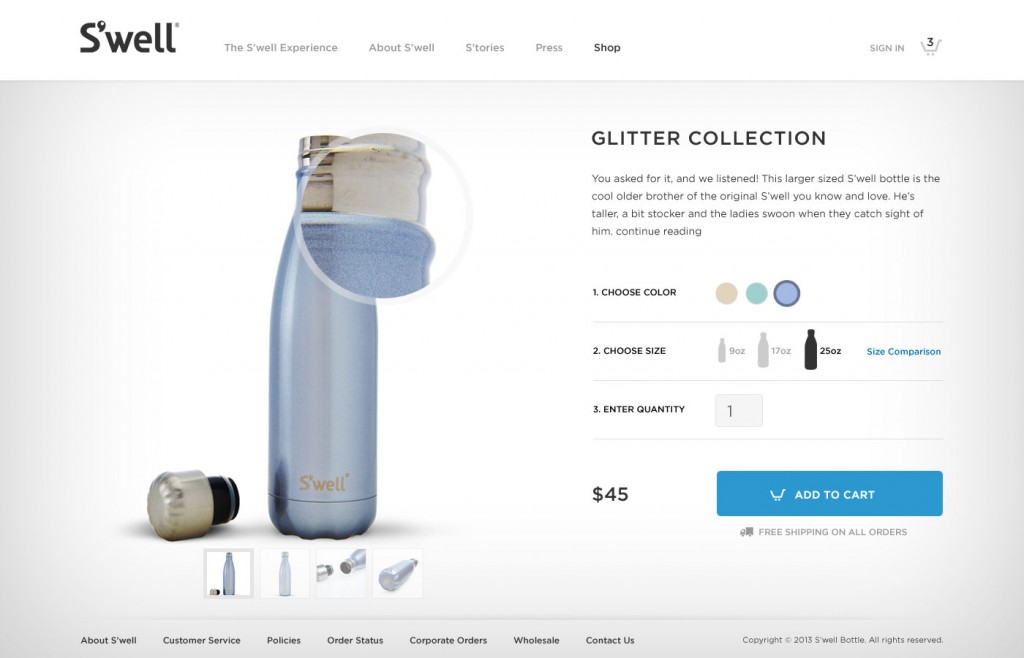
Task: Select the 17oz bottle size icon
Action: click(763, 350)
